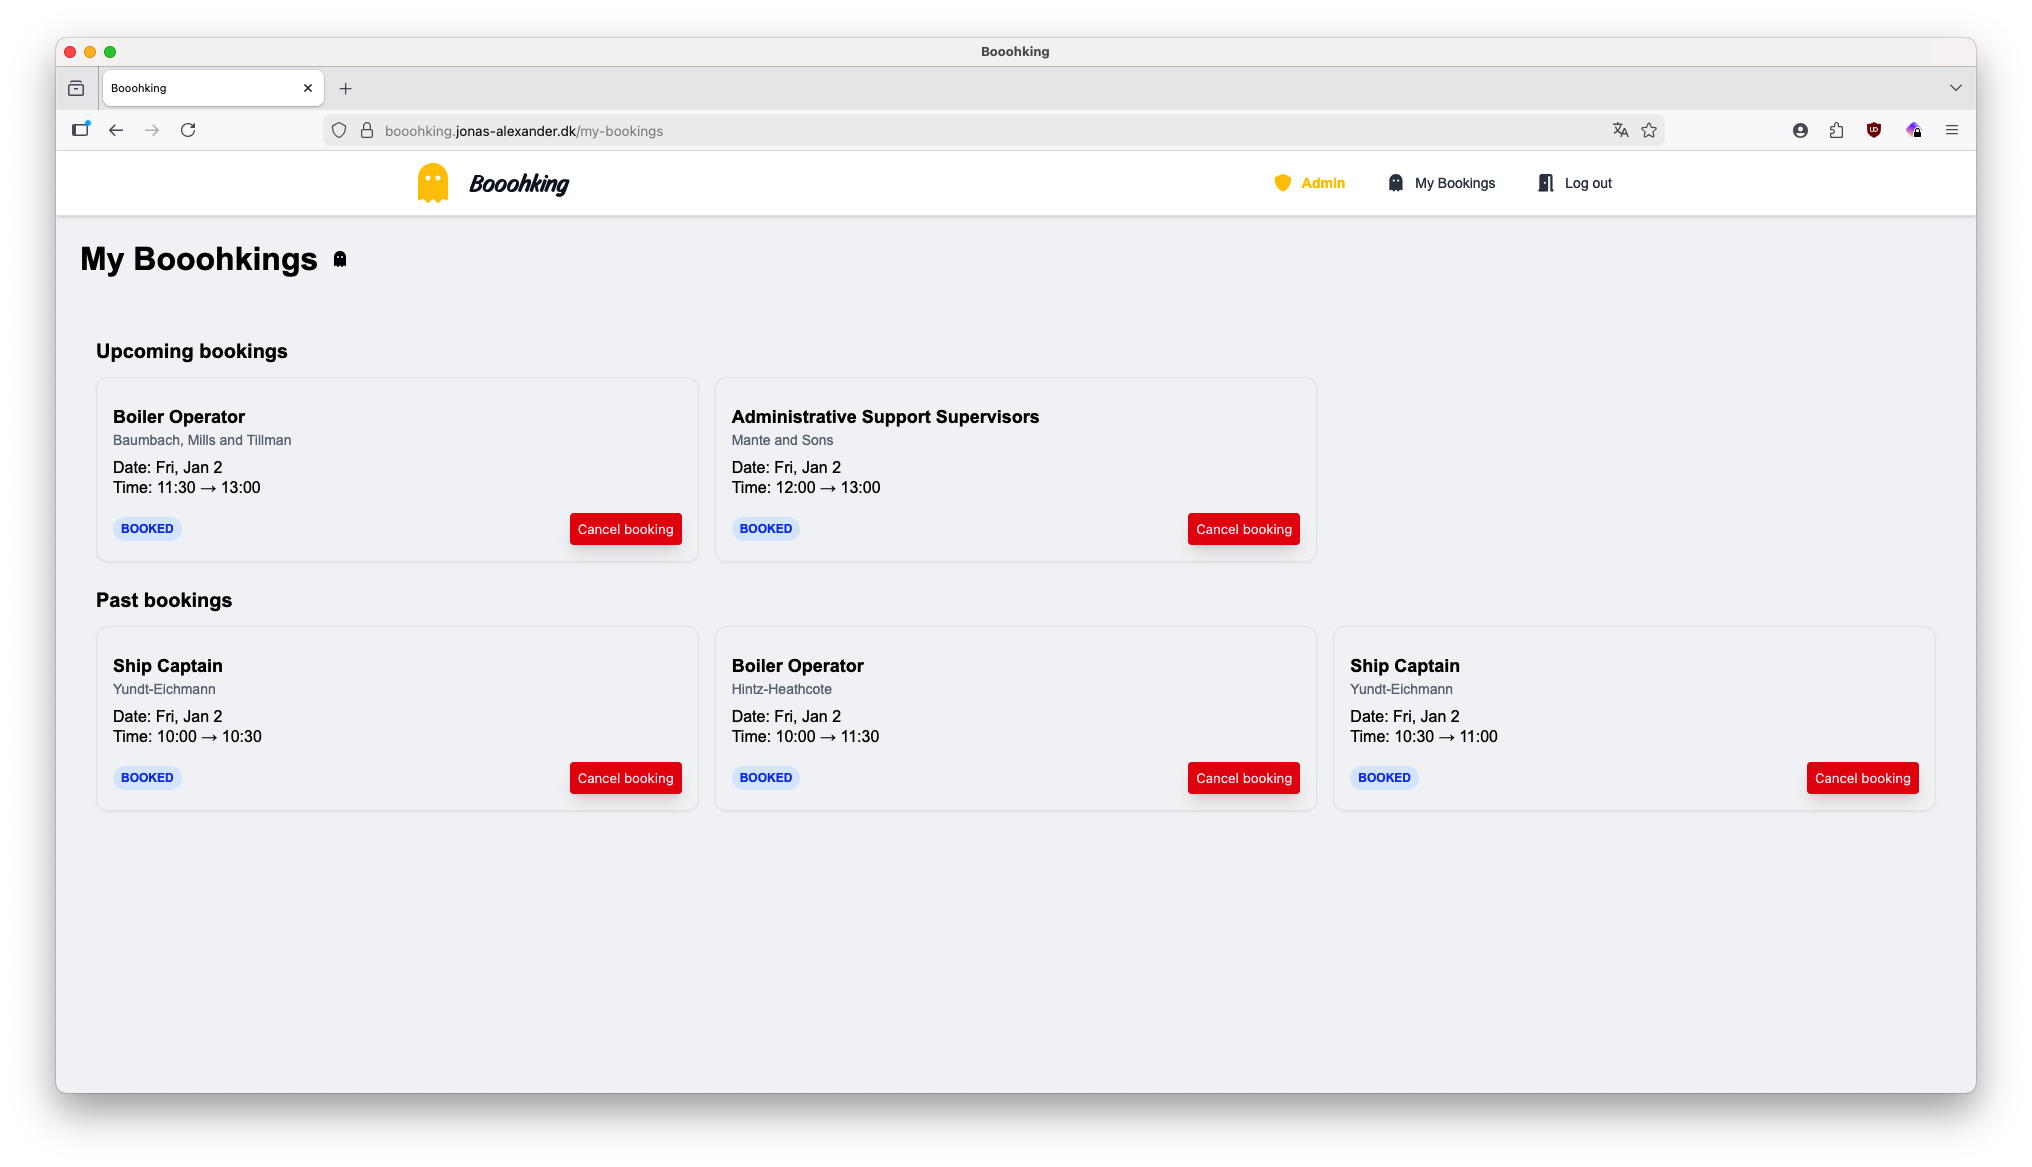Open the translate page icon
The height and width of the screenshot is (1167, 2032).
[1620, 130]
